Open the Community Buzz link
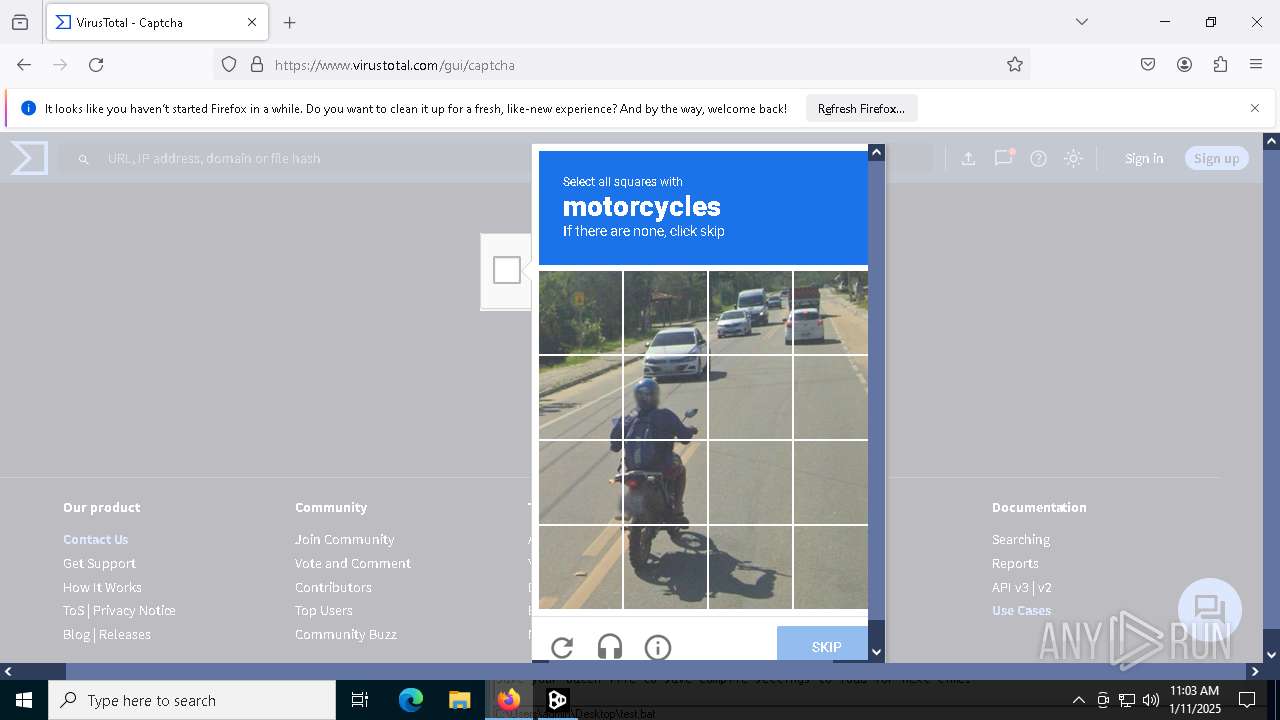 (346, 634)
